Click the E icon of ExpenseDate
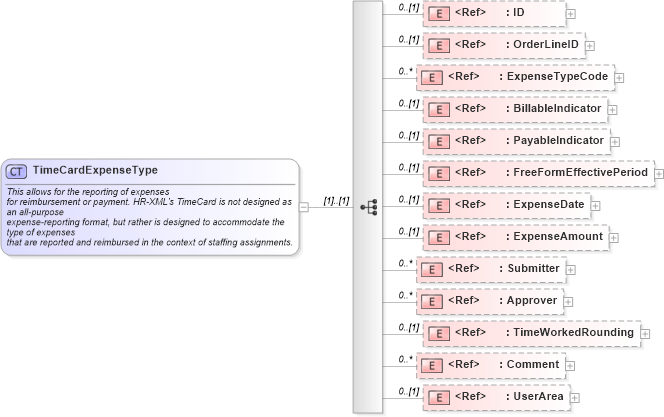The width and height of the screenshot is (664, 417). [x=439, y=206]
